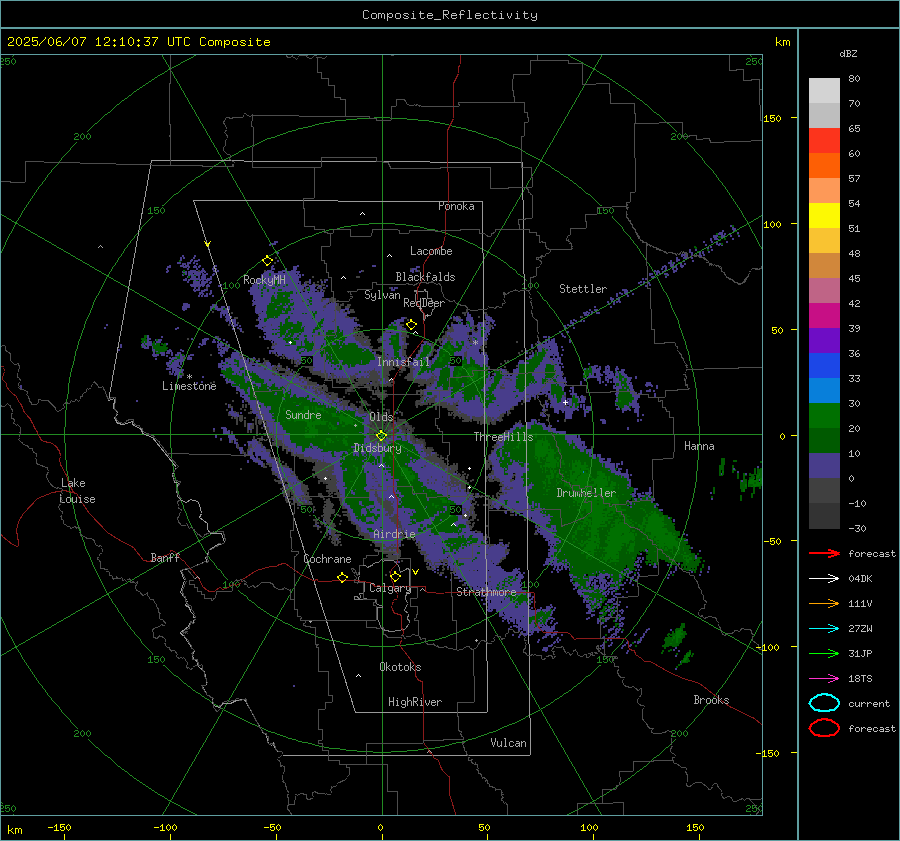
Task: Click white plus marker southeast of Stettler
Action: pos(565,402)
